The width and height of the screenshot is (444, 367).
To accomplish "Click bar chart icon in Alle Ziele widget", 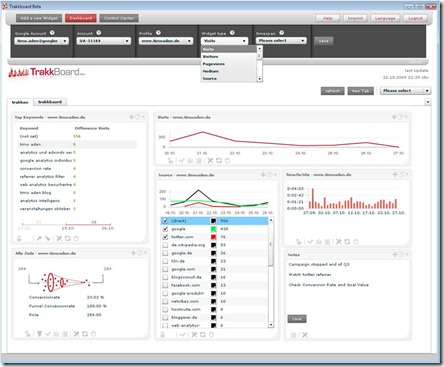I will pyautogui.click(x=56, y=334).
